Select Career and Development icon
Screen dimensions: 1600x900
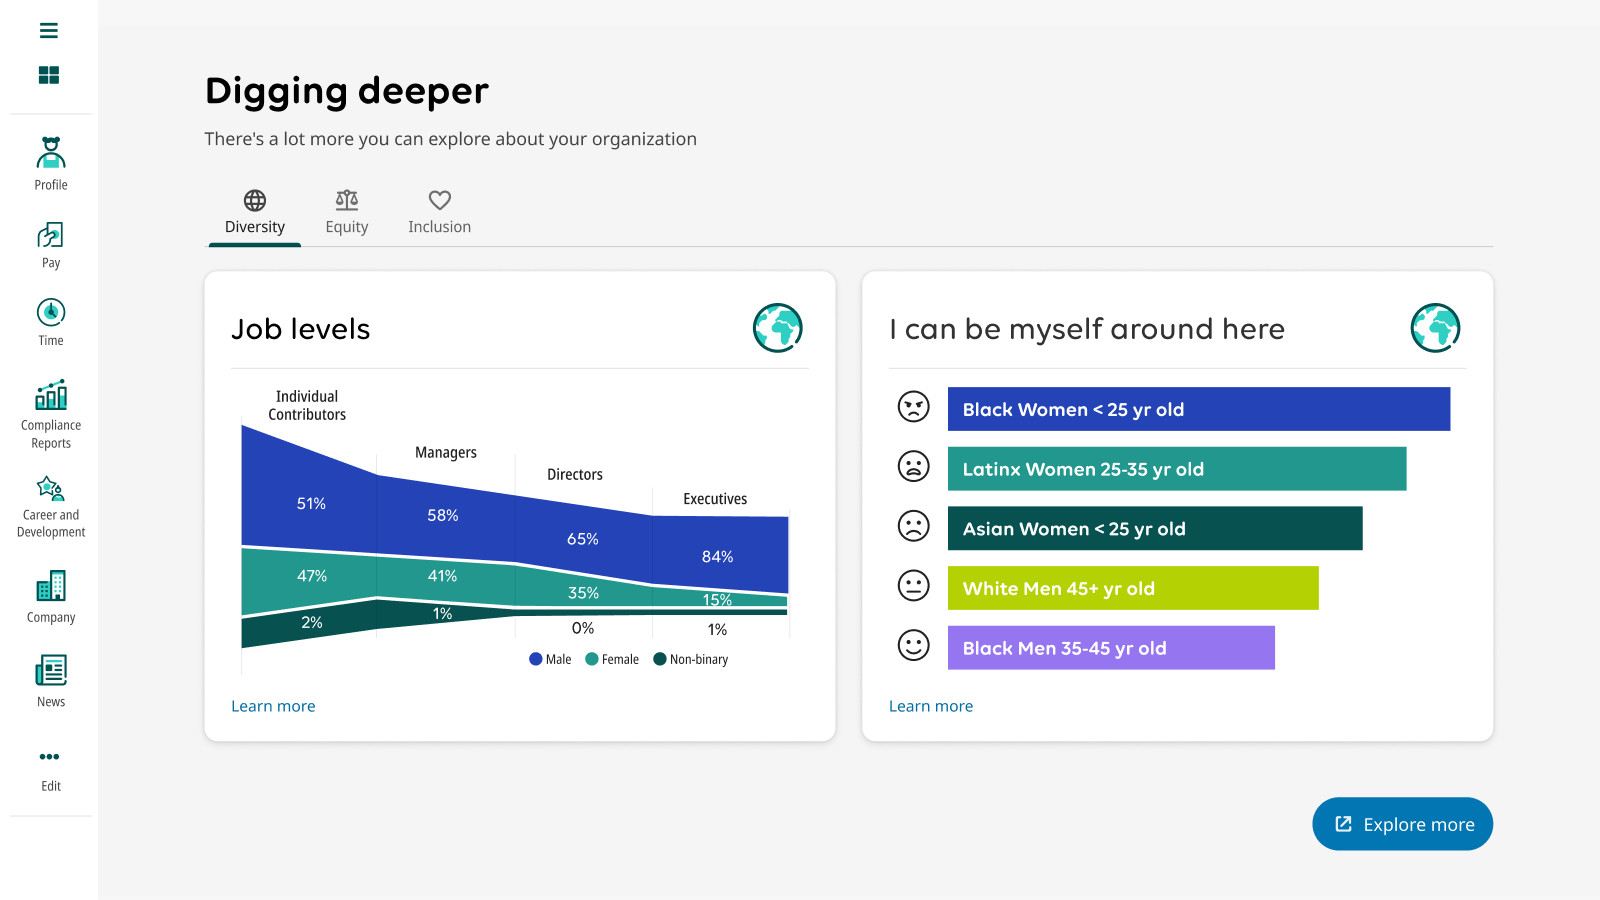coord(51,488)
